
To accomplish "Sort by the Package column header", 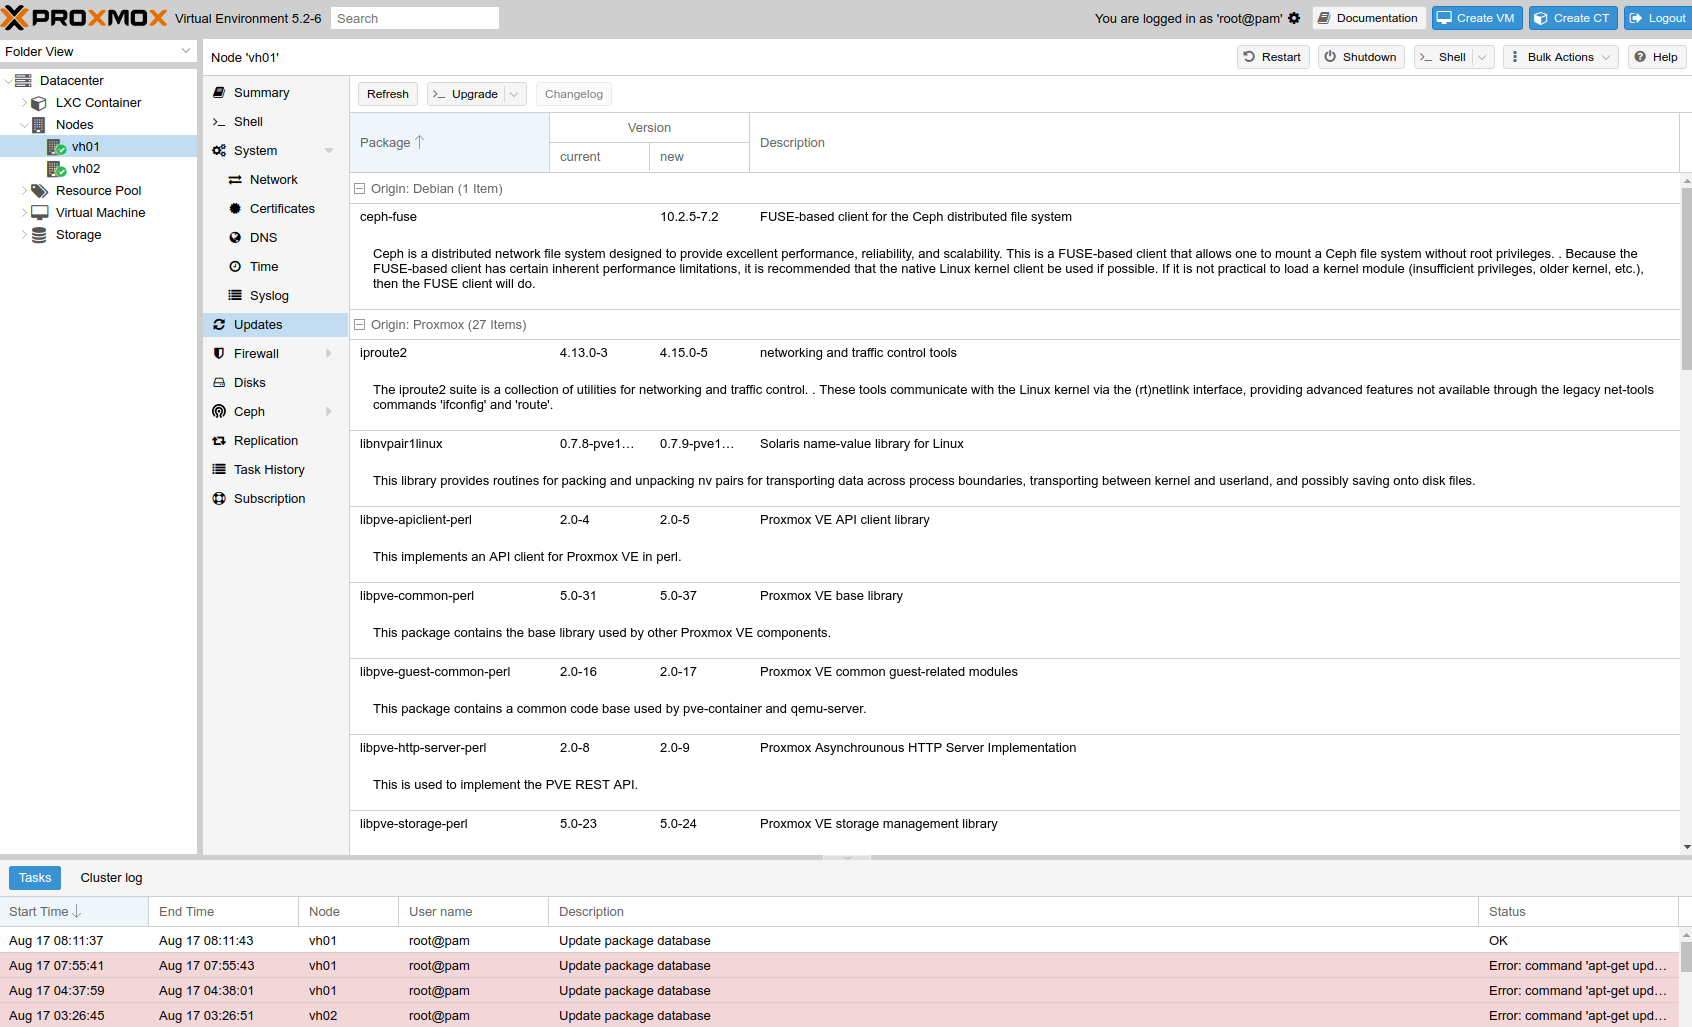I will pos(449,142).
